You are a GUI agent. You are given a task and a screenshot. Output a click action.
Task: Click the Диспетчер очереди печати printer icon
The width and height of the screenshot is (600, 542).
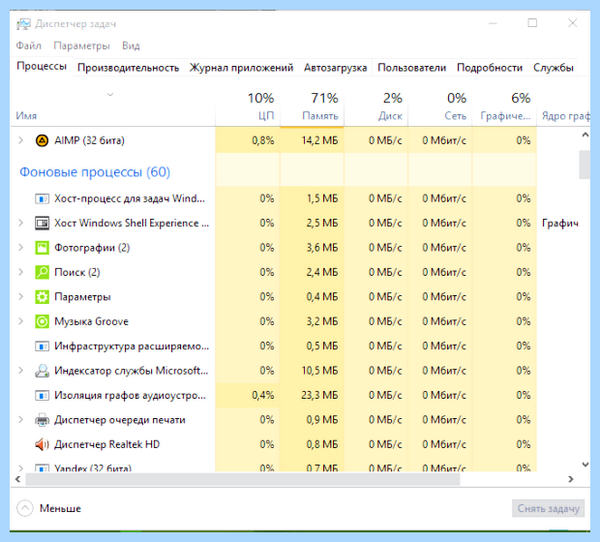(42, 420)
